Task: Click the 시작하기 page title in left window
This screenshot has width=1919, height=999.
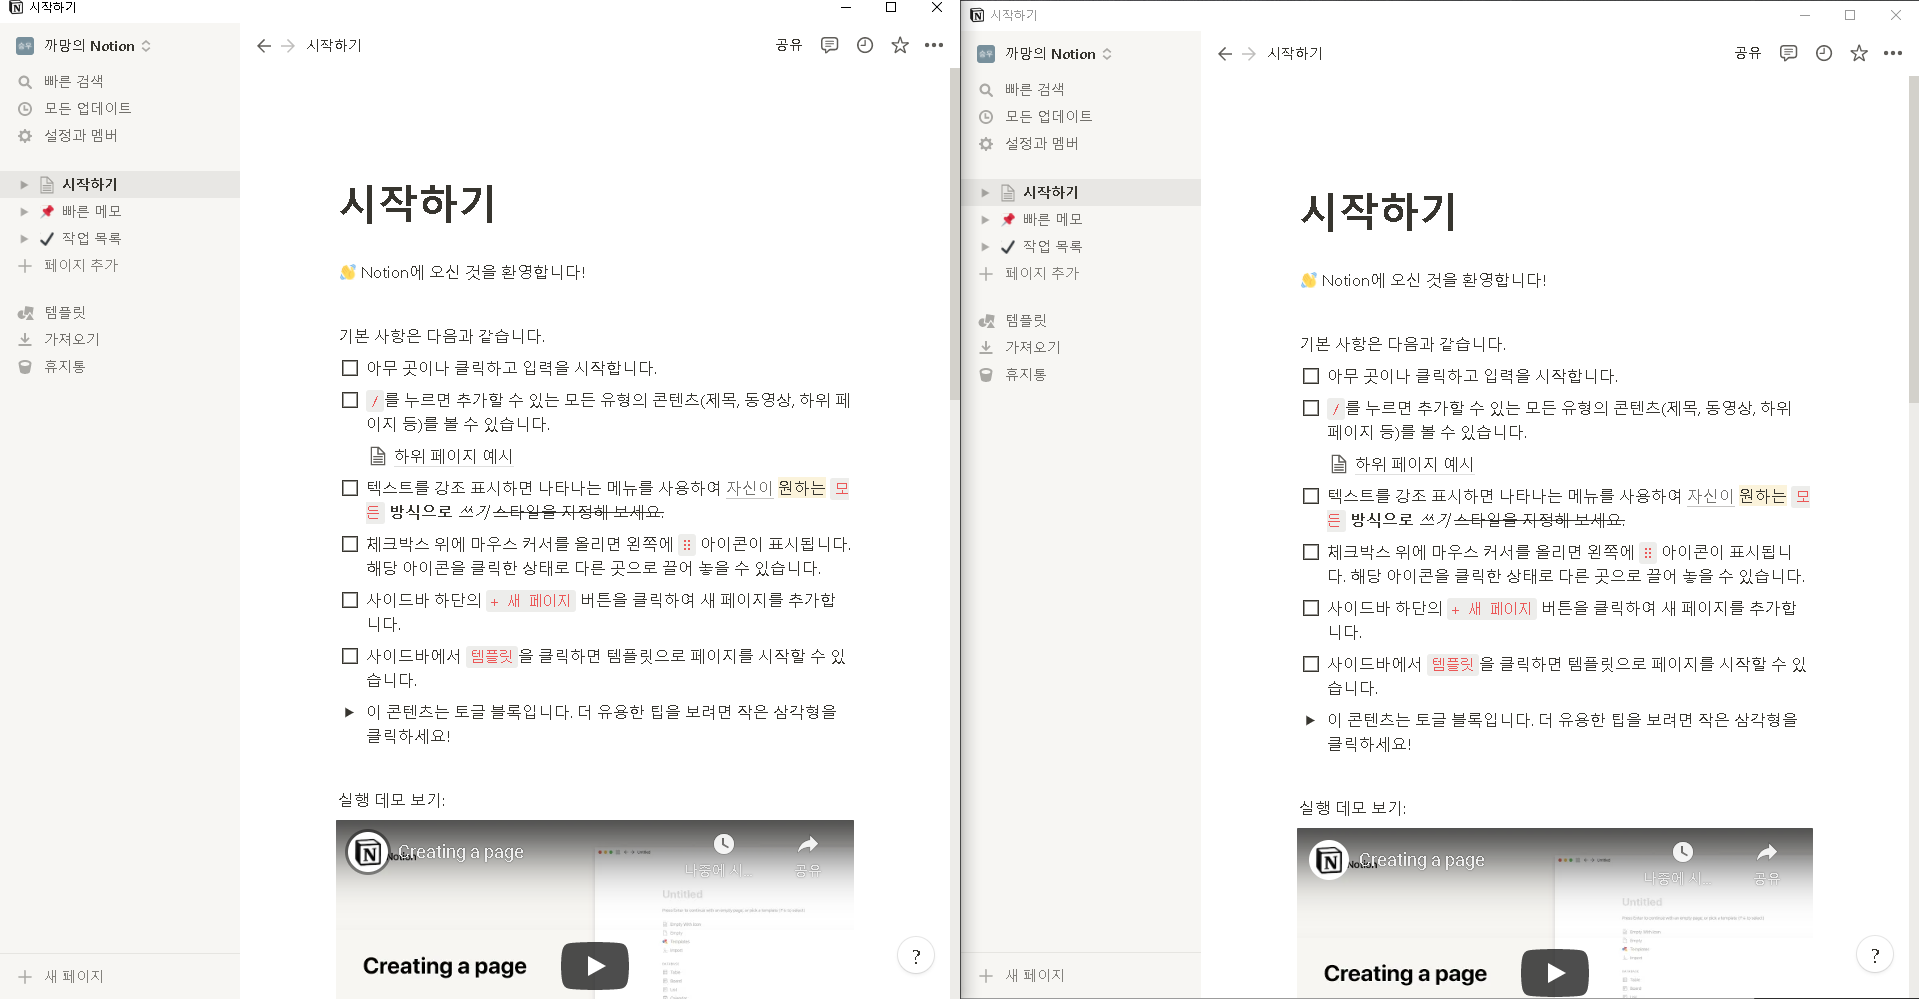Action: click(x=418, y=203)
